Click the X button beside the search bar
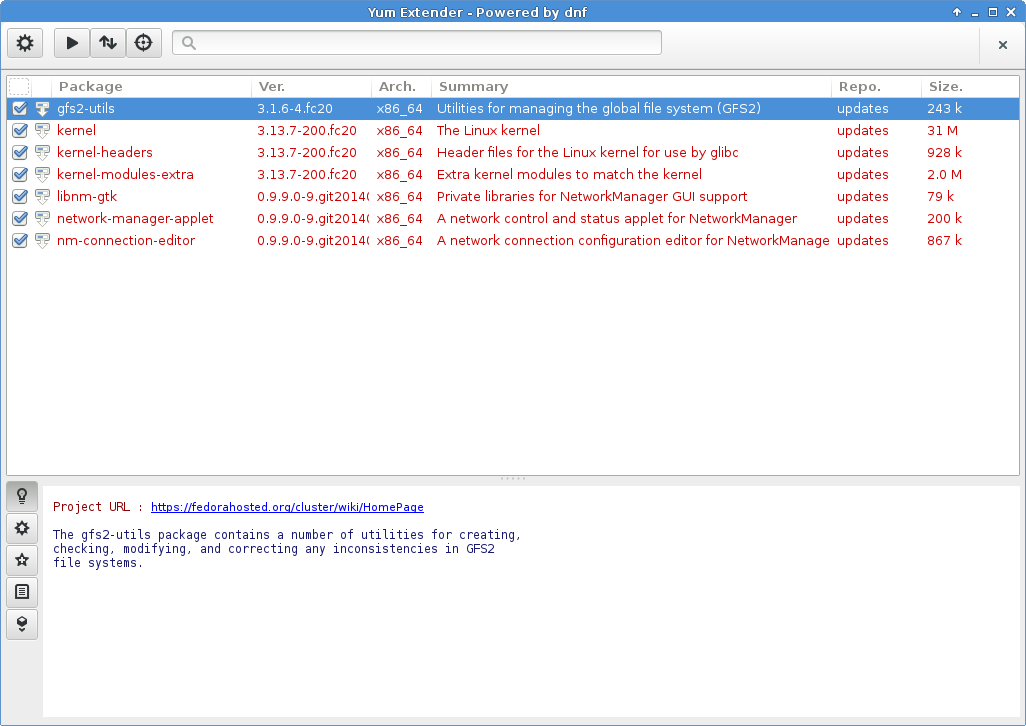The image size is (1026, 726). pos(1002,44)
